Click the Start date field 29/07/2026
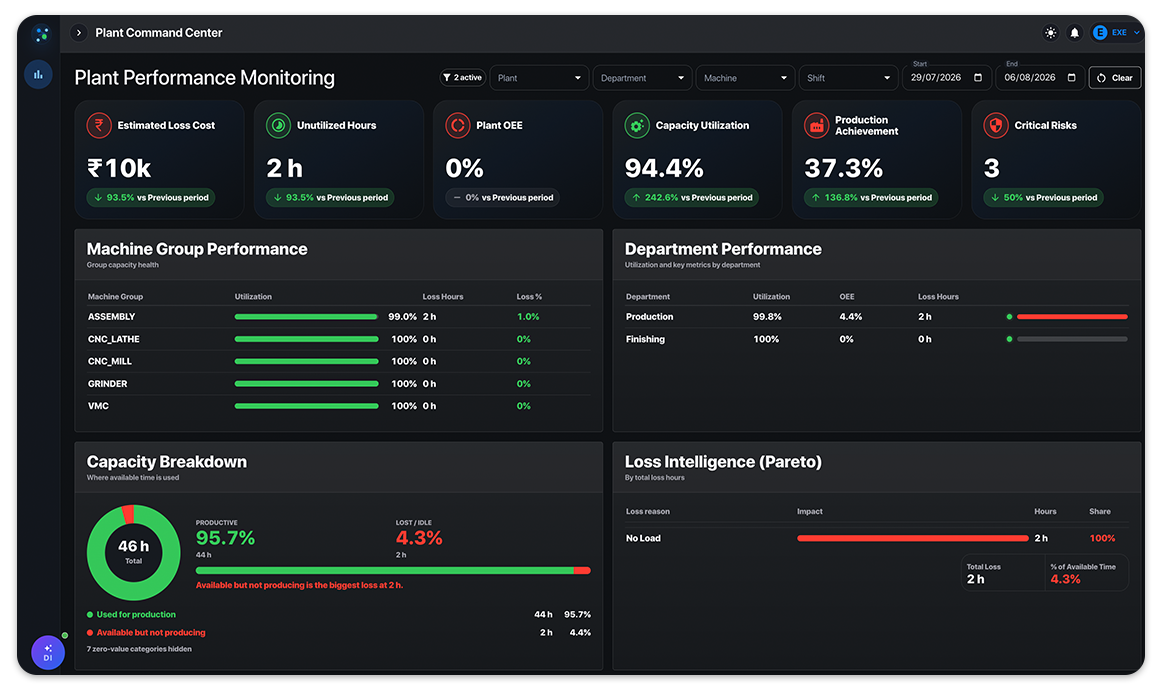Image resolution: width=1159 pixels, height=695 pixels. click(946, 78)
